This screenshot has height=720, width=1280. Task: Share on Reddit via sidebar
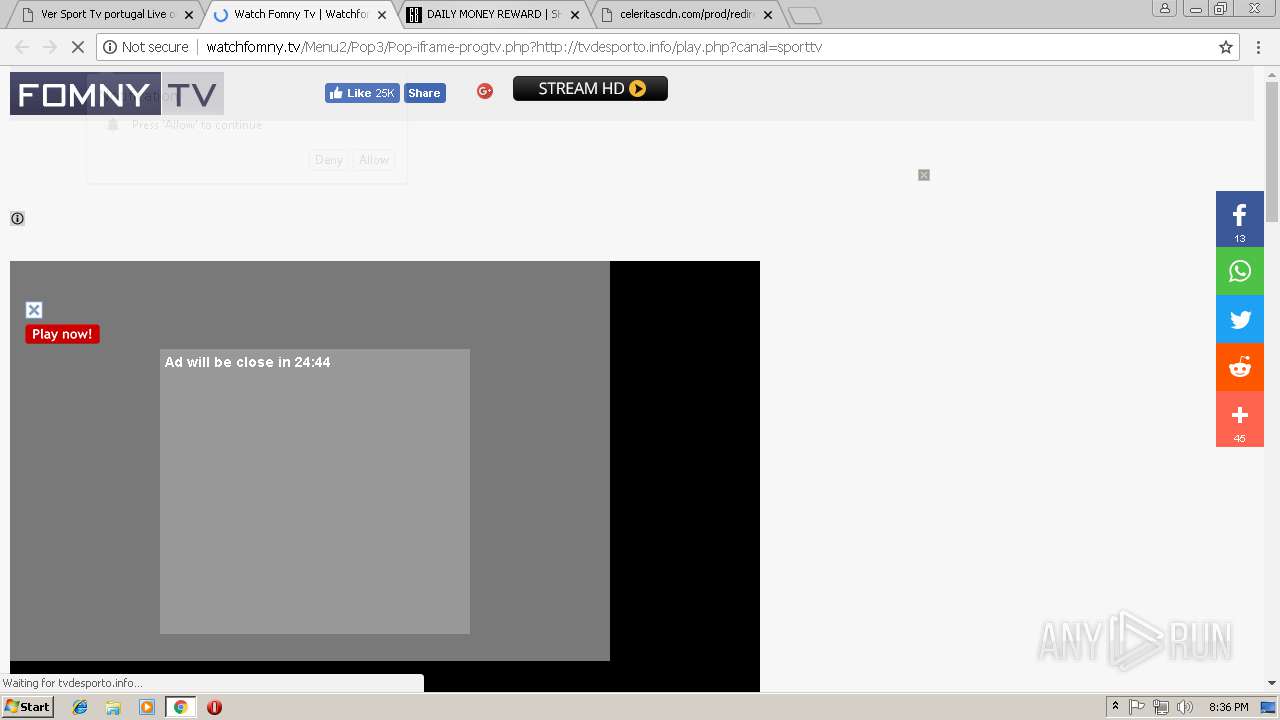1240,367
